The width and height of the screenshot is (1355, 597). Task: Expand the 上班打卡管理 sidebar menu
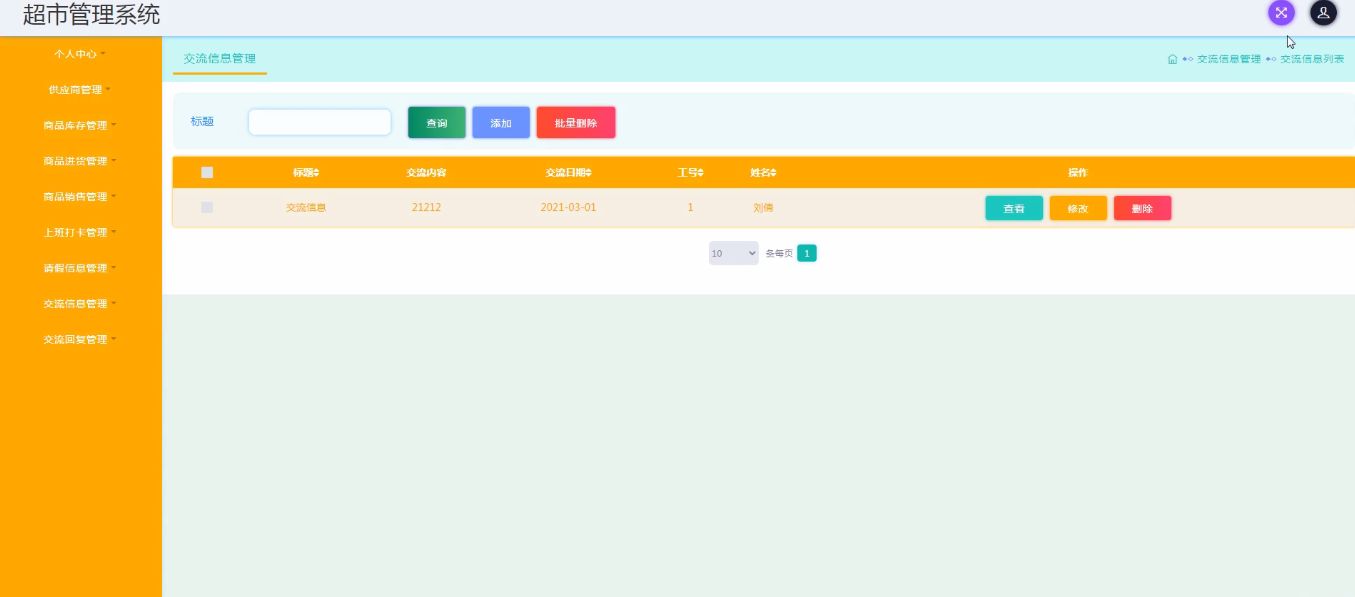(x=80, y=233)
